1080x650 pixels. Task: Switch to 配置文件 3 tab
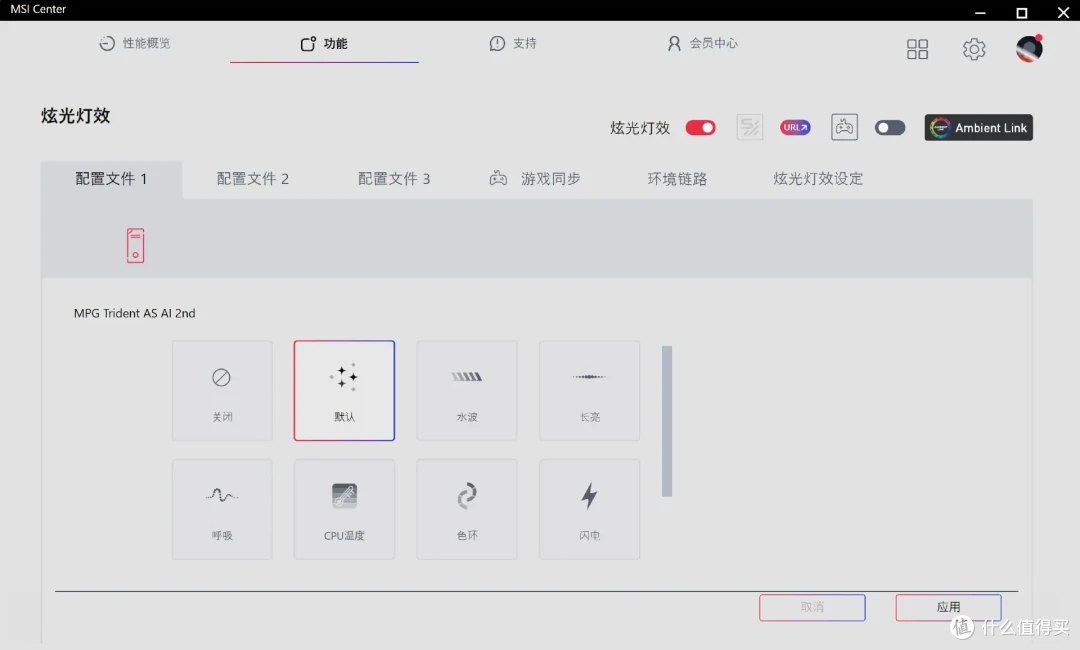[x=394, y=179]
